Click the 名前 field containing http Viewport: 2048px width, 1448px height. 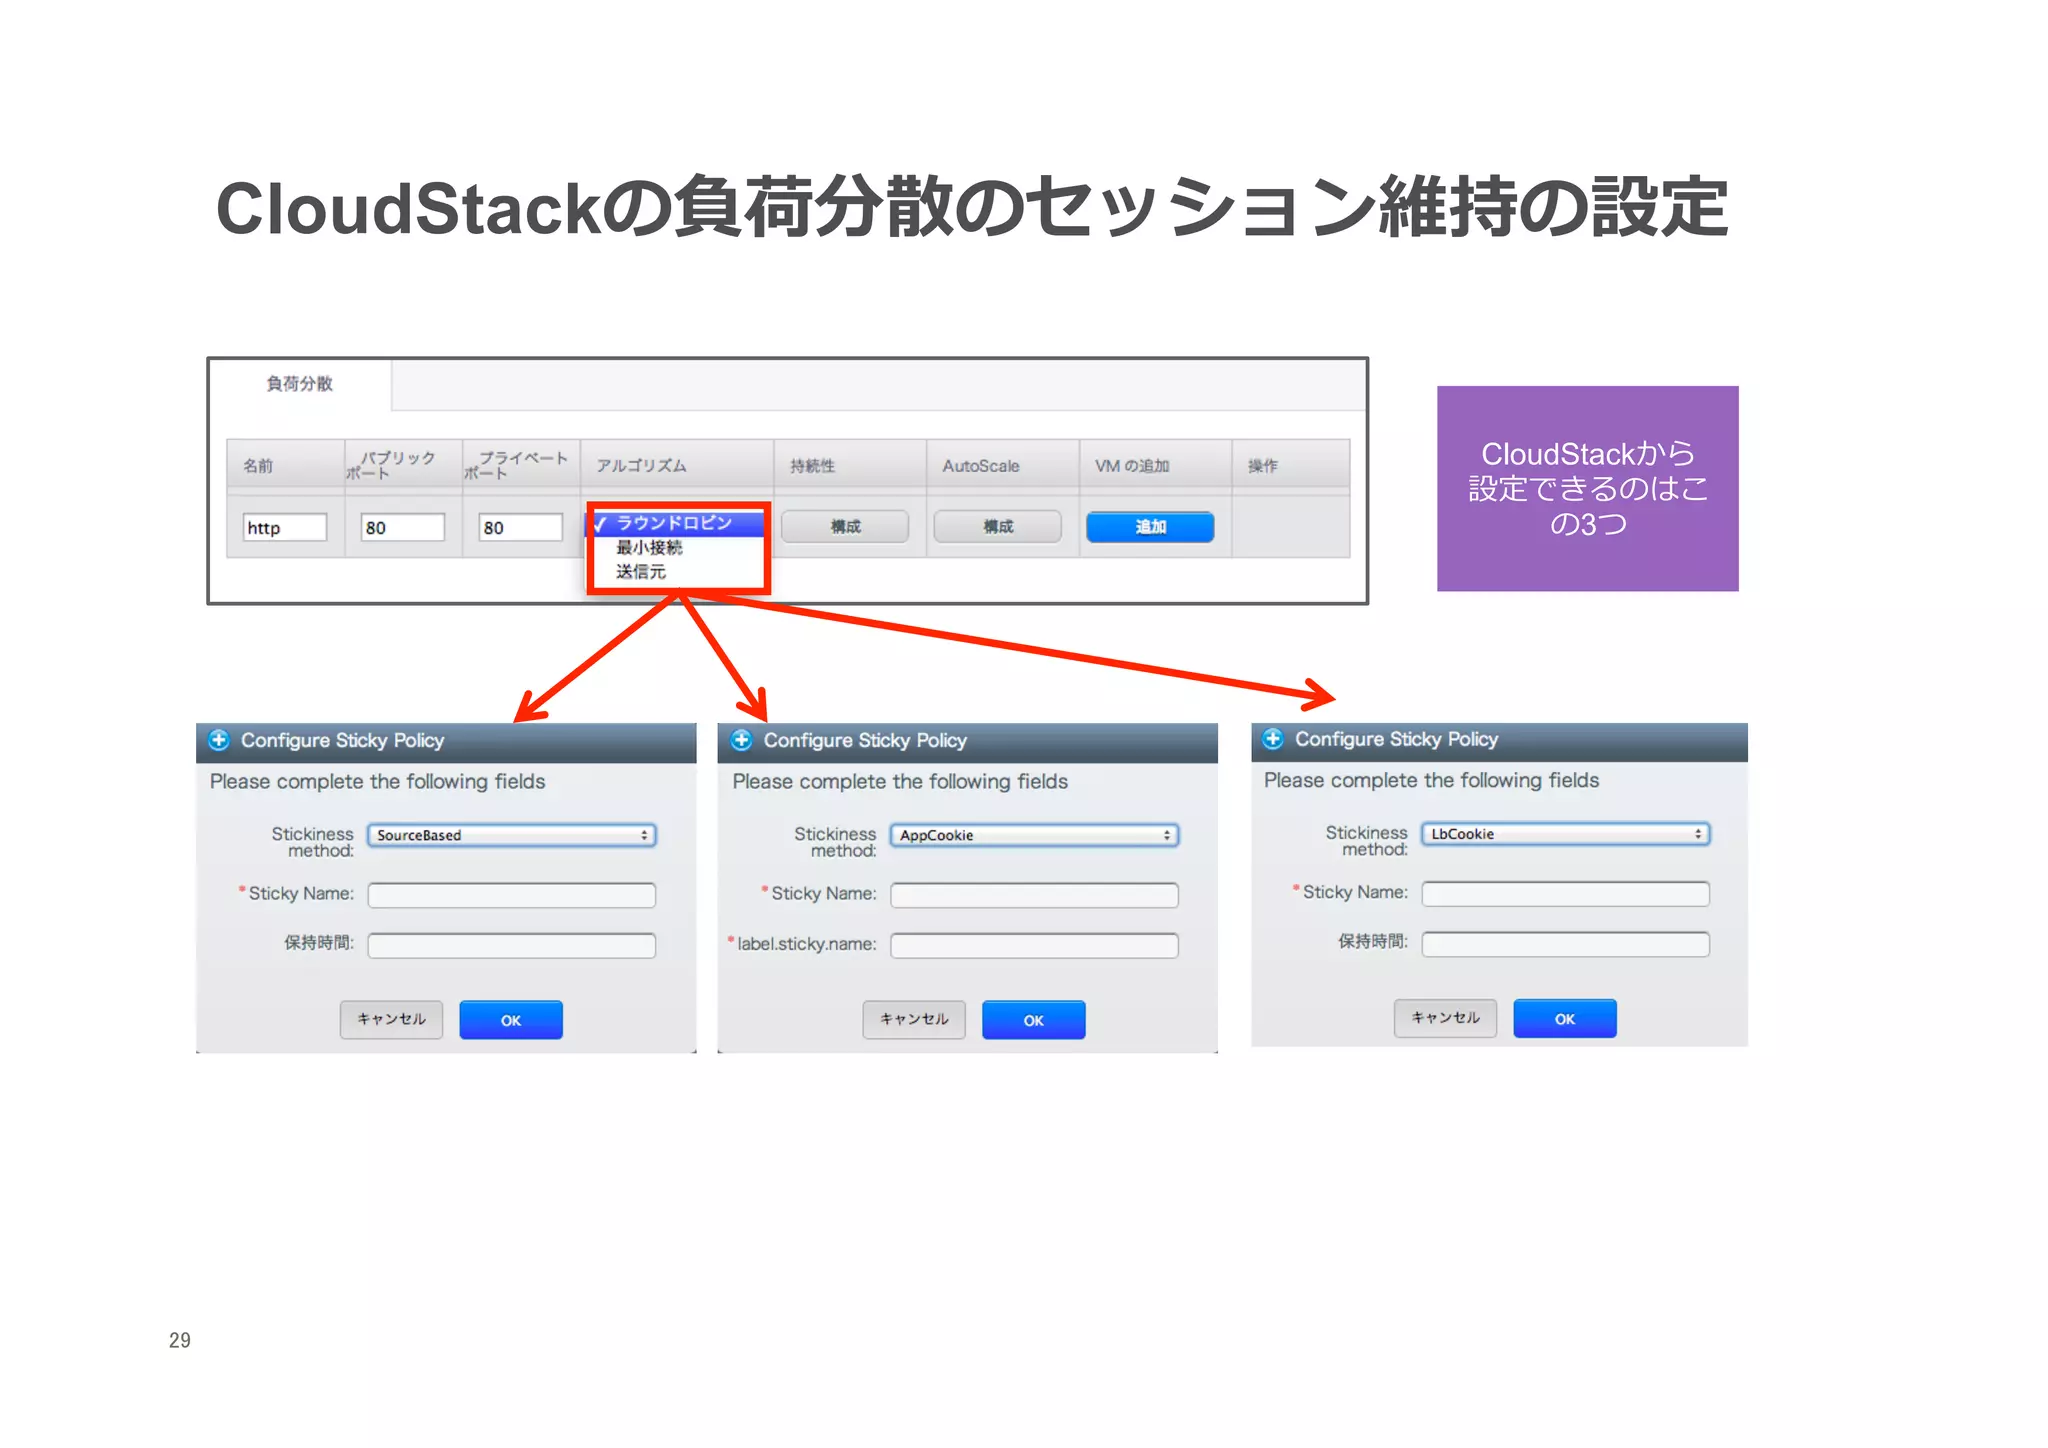[285, 528]
